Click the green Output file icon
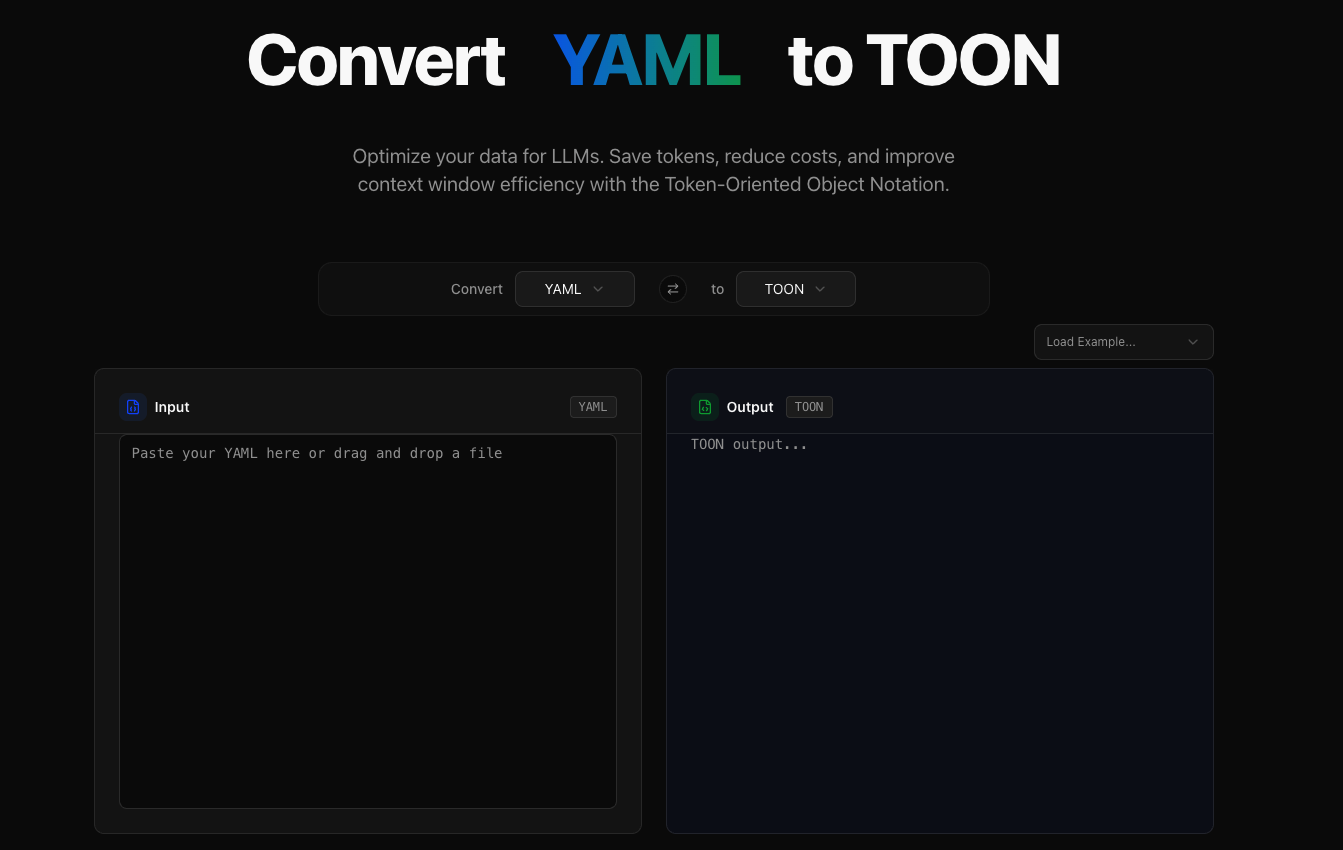This screenshot has width=1343, height=850. pos(705,407)
